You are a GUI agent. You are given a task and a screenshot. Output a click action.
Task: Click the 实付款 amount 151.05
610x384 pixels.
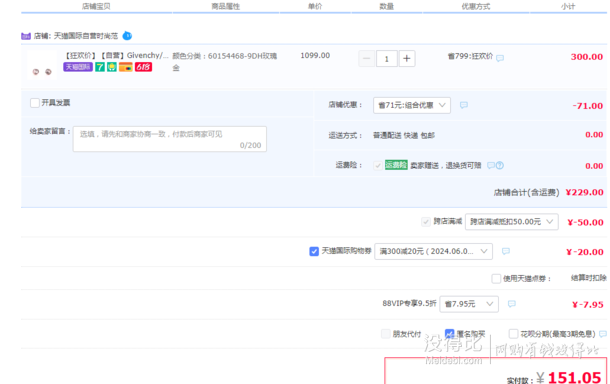point(575,377)
